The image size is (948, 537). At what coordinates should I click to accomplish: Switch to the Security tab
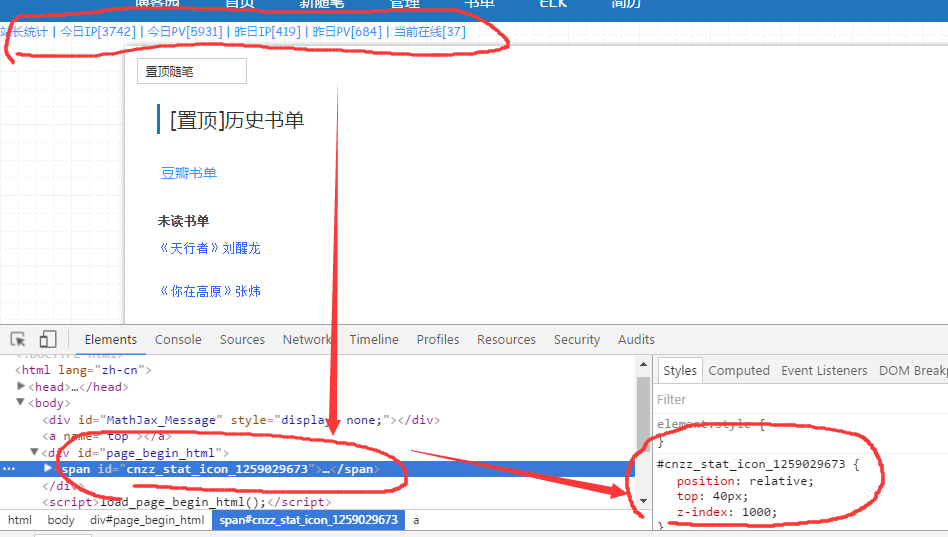coord(577,339)
